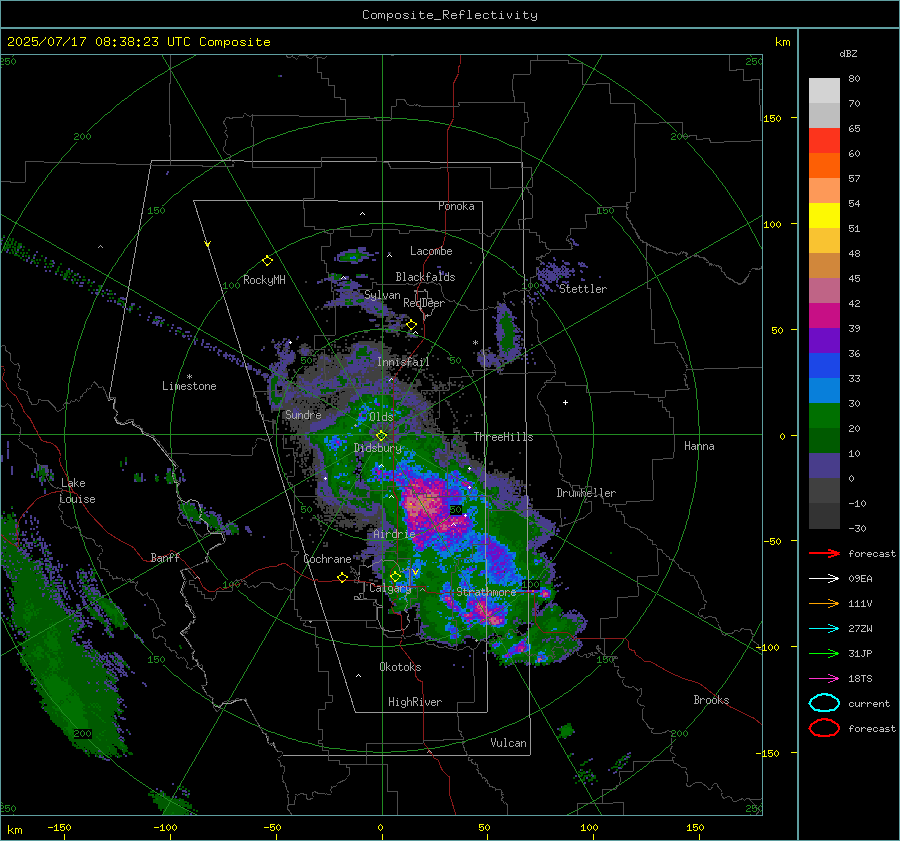The height and width of the screenshot is (841, 900).
Task: Click the green 20-30 dBZ swatch
Action: point(824,415)
